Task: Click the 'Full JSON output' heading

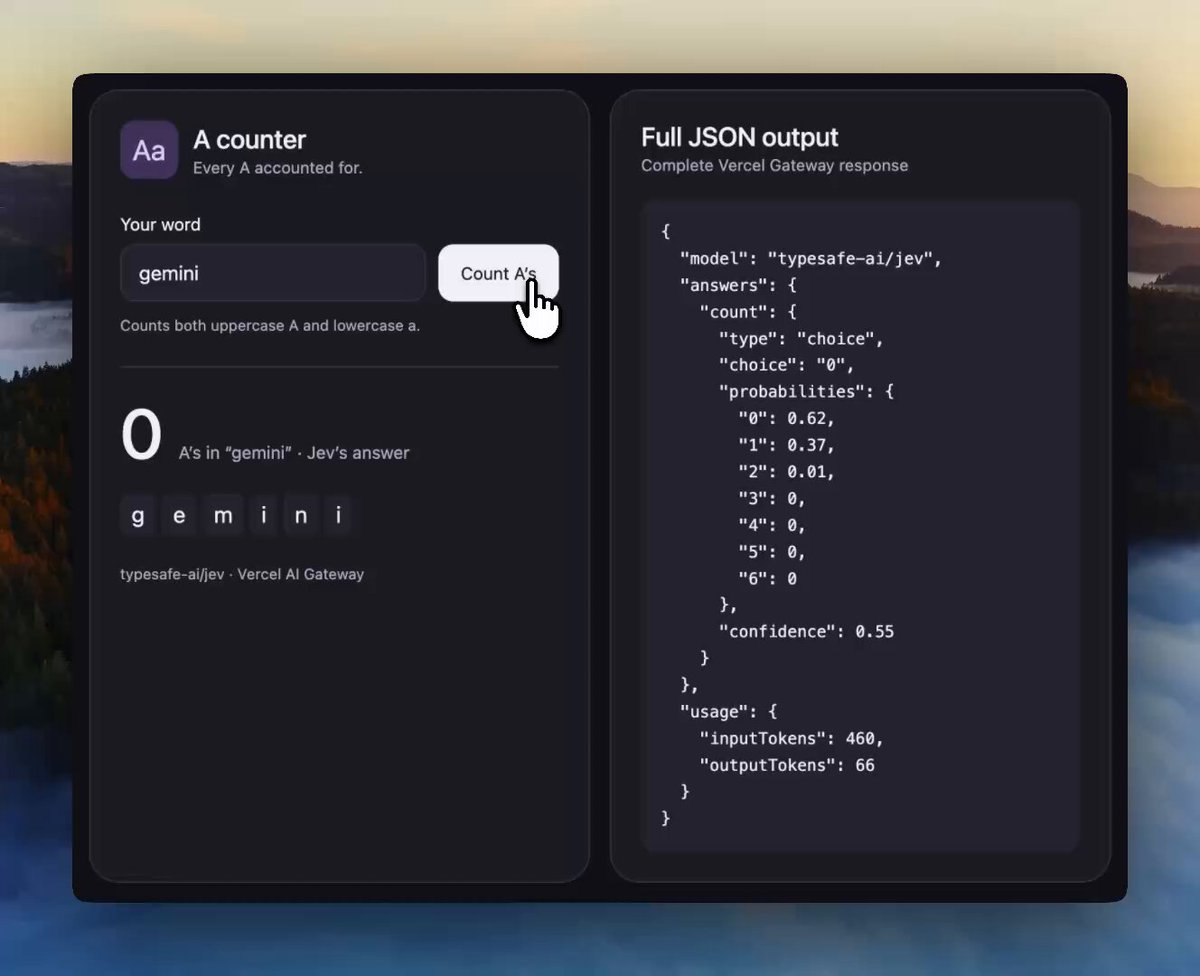Action: (740, 137)
